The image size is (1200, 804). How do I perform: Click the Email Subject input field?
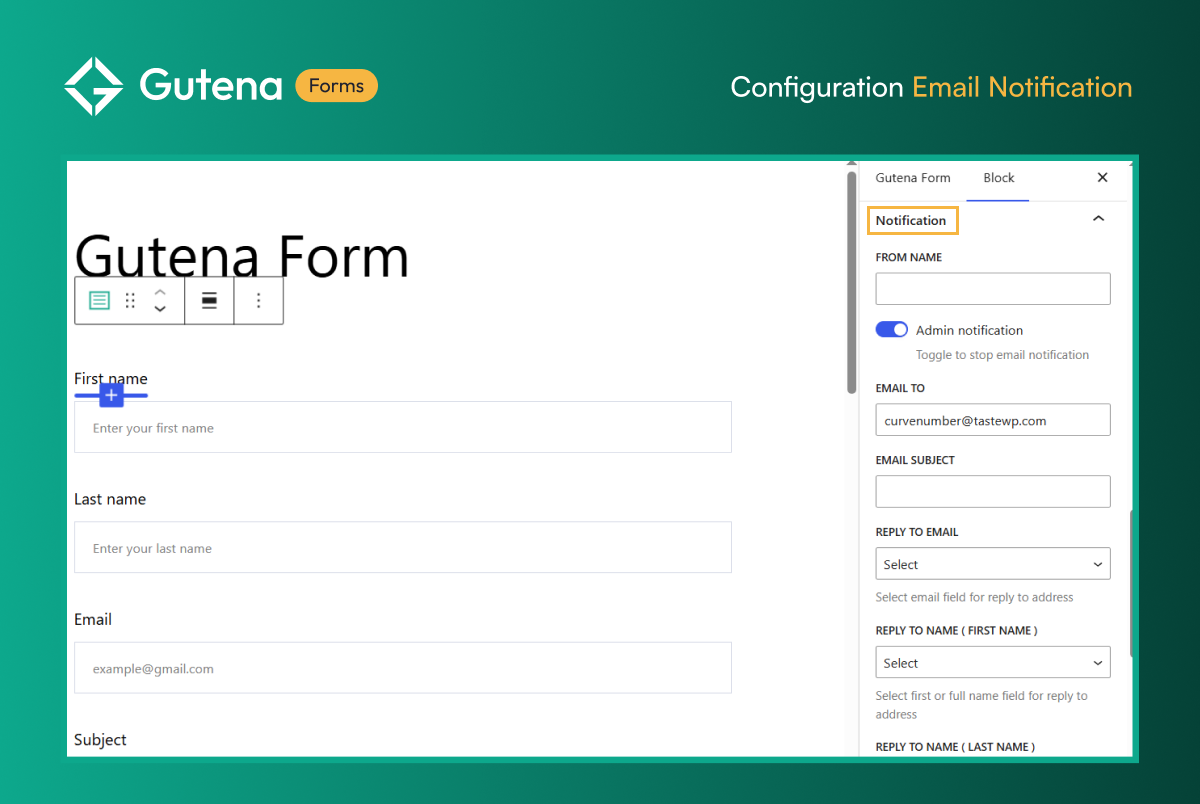pyautogui.click(x=993, y=491)
